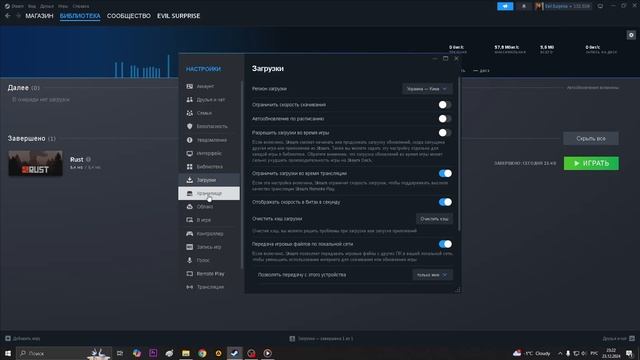
Task: Open БИБЛИОТЕКА tab
Action: point(80,16)
